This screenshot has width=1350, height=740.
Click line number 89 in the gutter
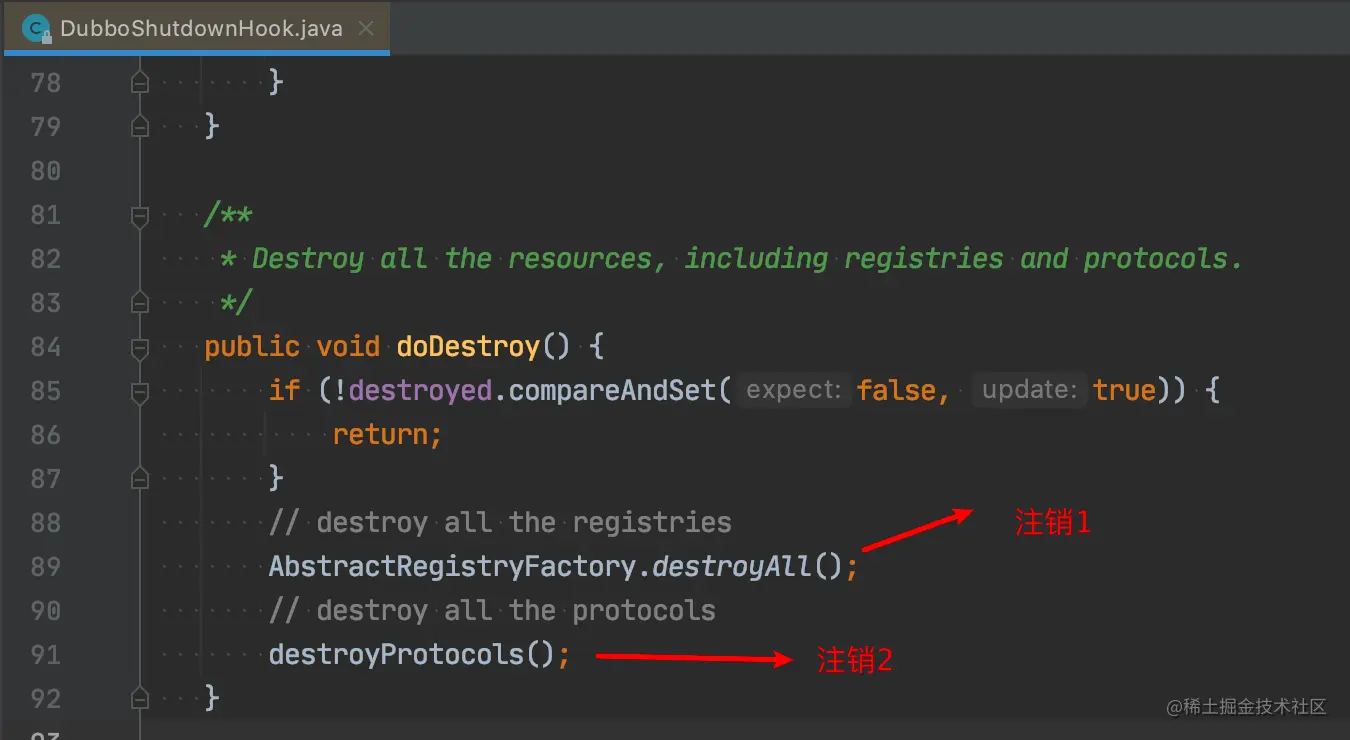coord(46,567)
